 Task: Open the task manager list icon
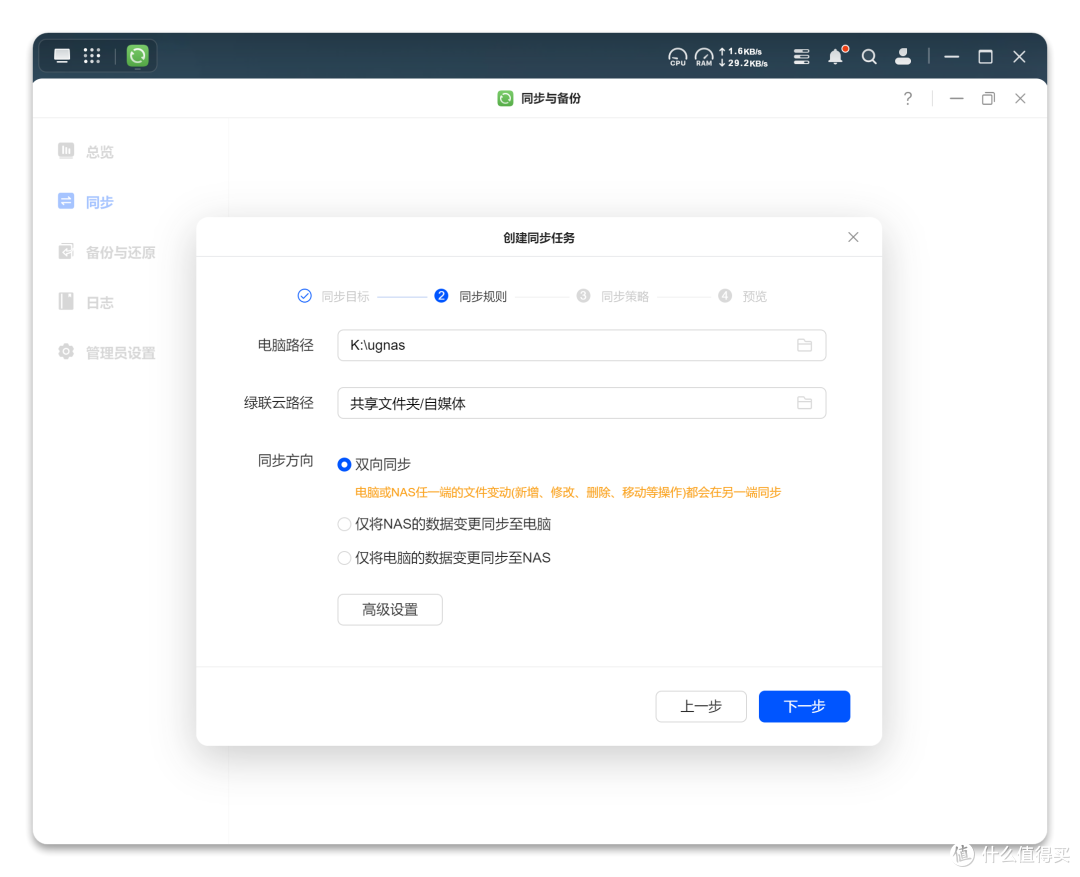pos(801,56)
